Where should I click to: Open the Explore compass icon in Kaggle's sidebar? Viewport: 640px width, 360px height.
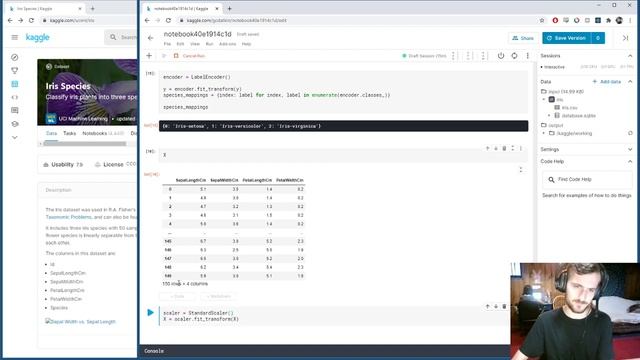(x=15, y=58)
